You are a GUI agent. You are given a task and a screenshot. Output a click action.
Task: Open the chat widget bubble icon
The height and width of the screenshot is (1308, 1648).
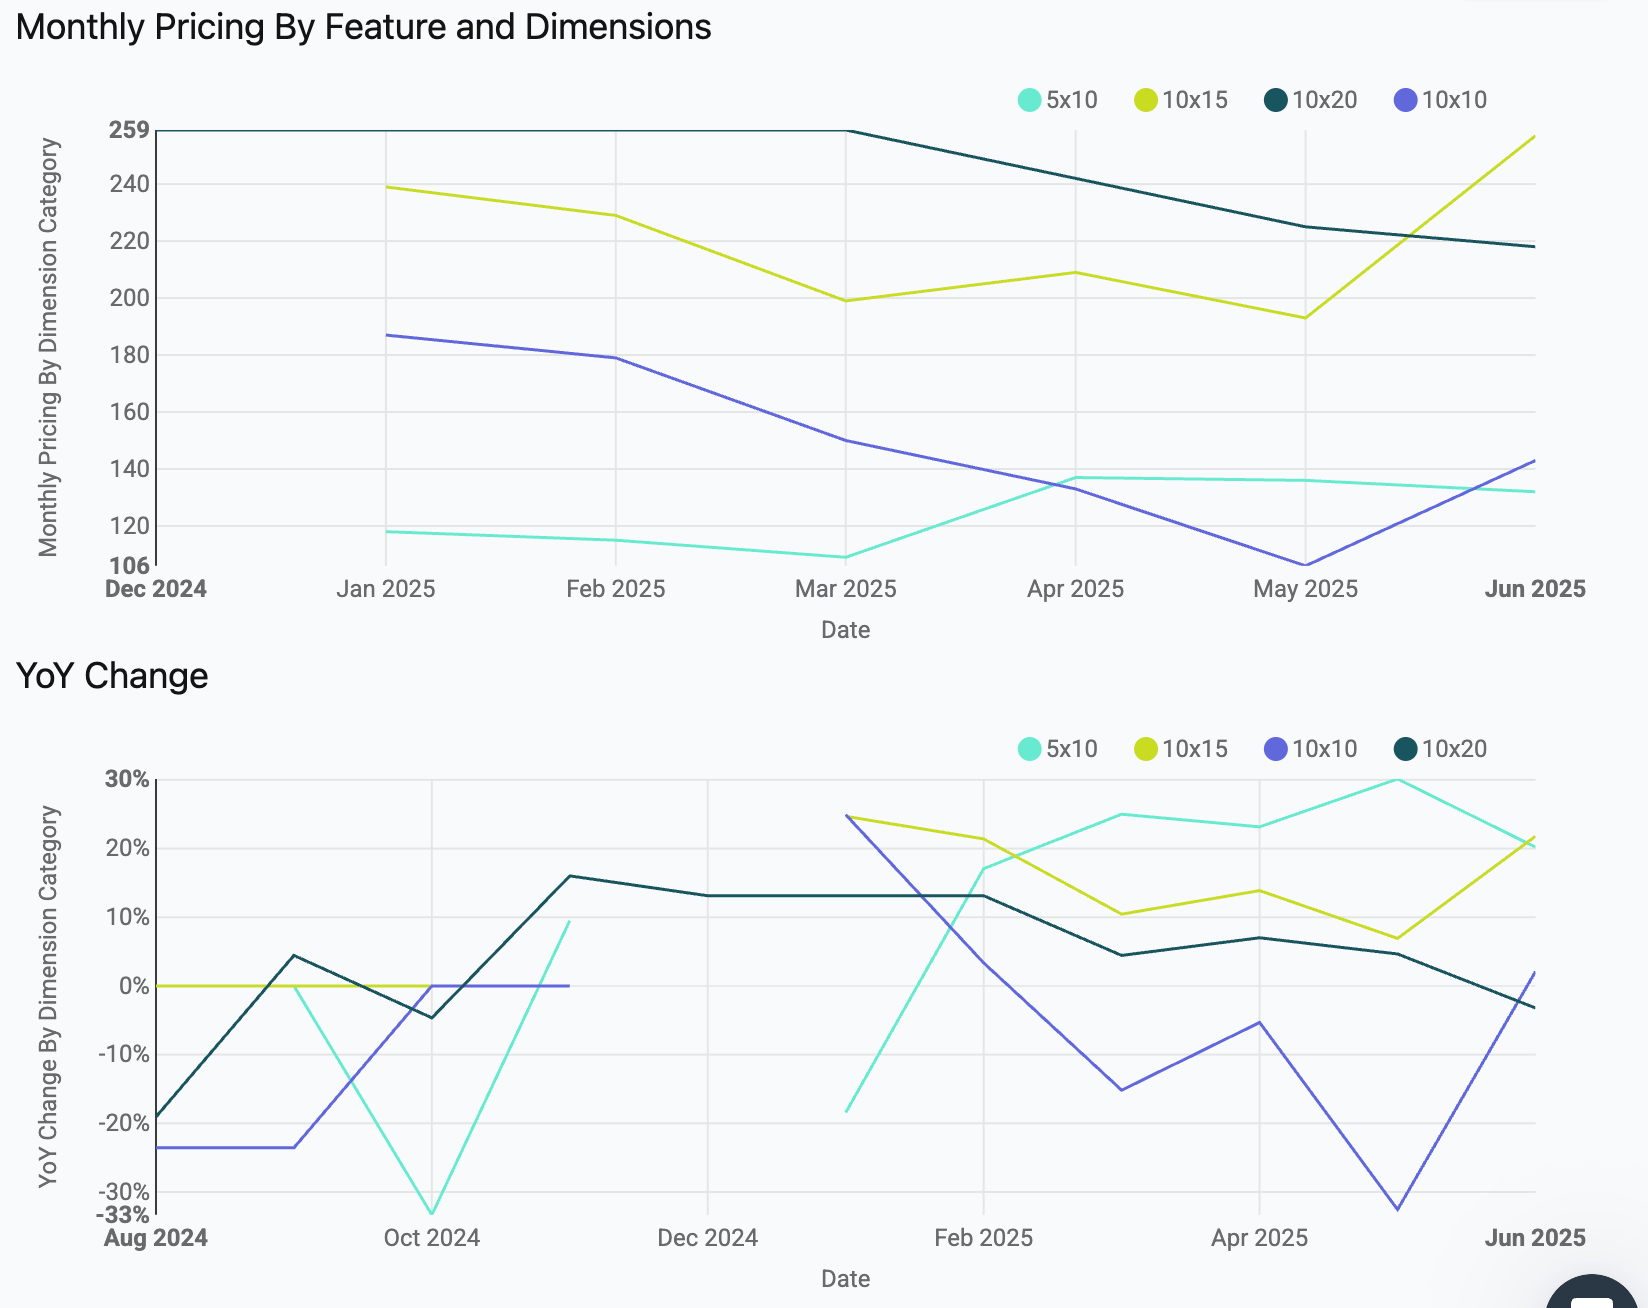click(x=1592, y=1298)
